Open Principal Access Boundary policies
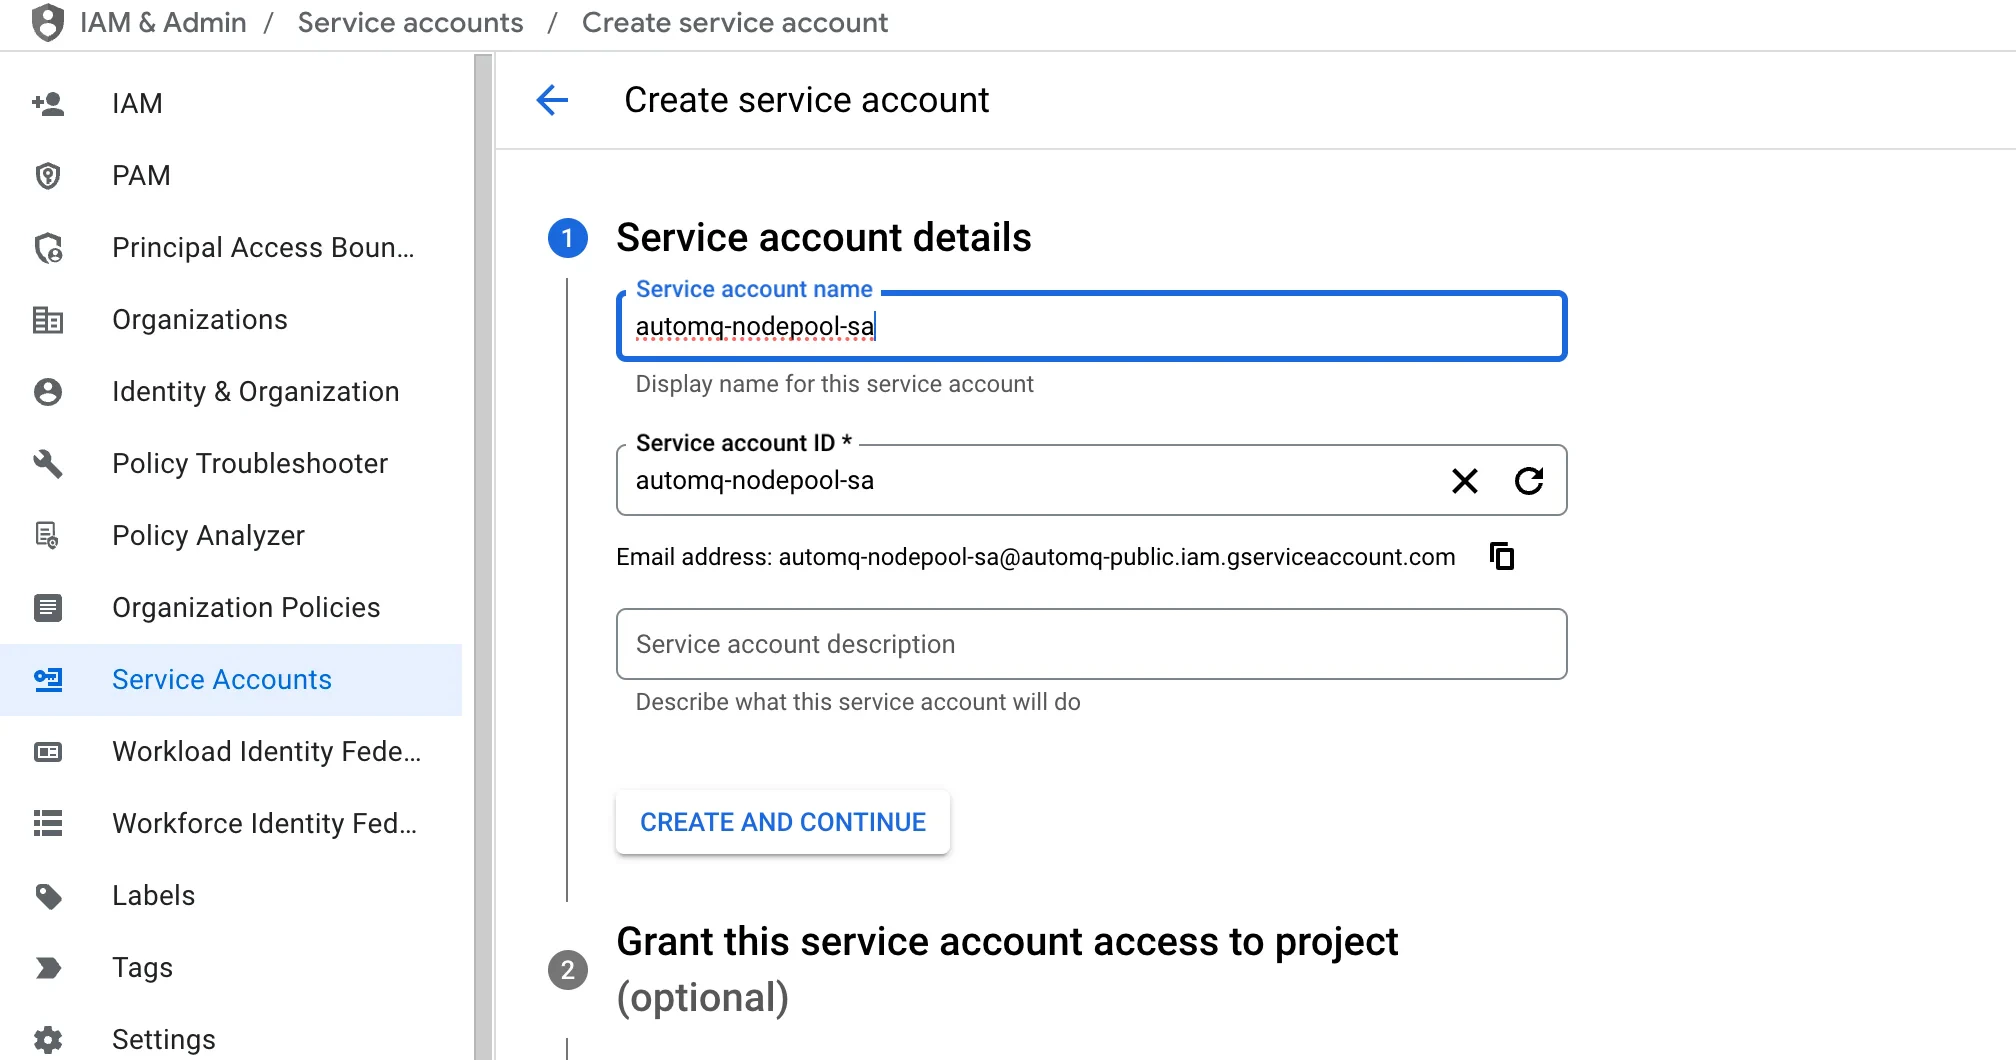2016x1060 pixels. pos(231,247)
